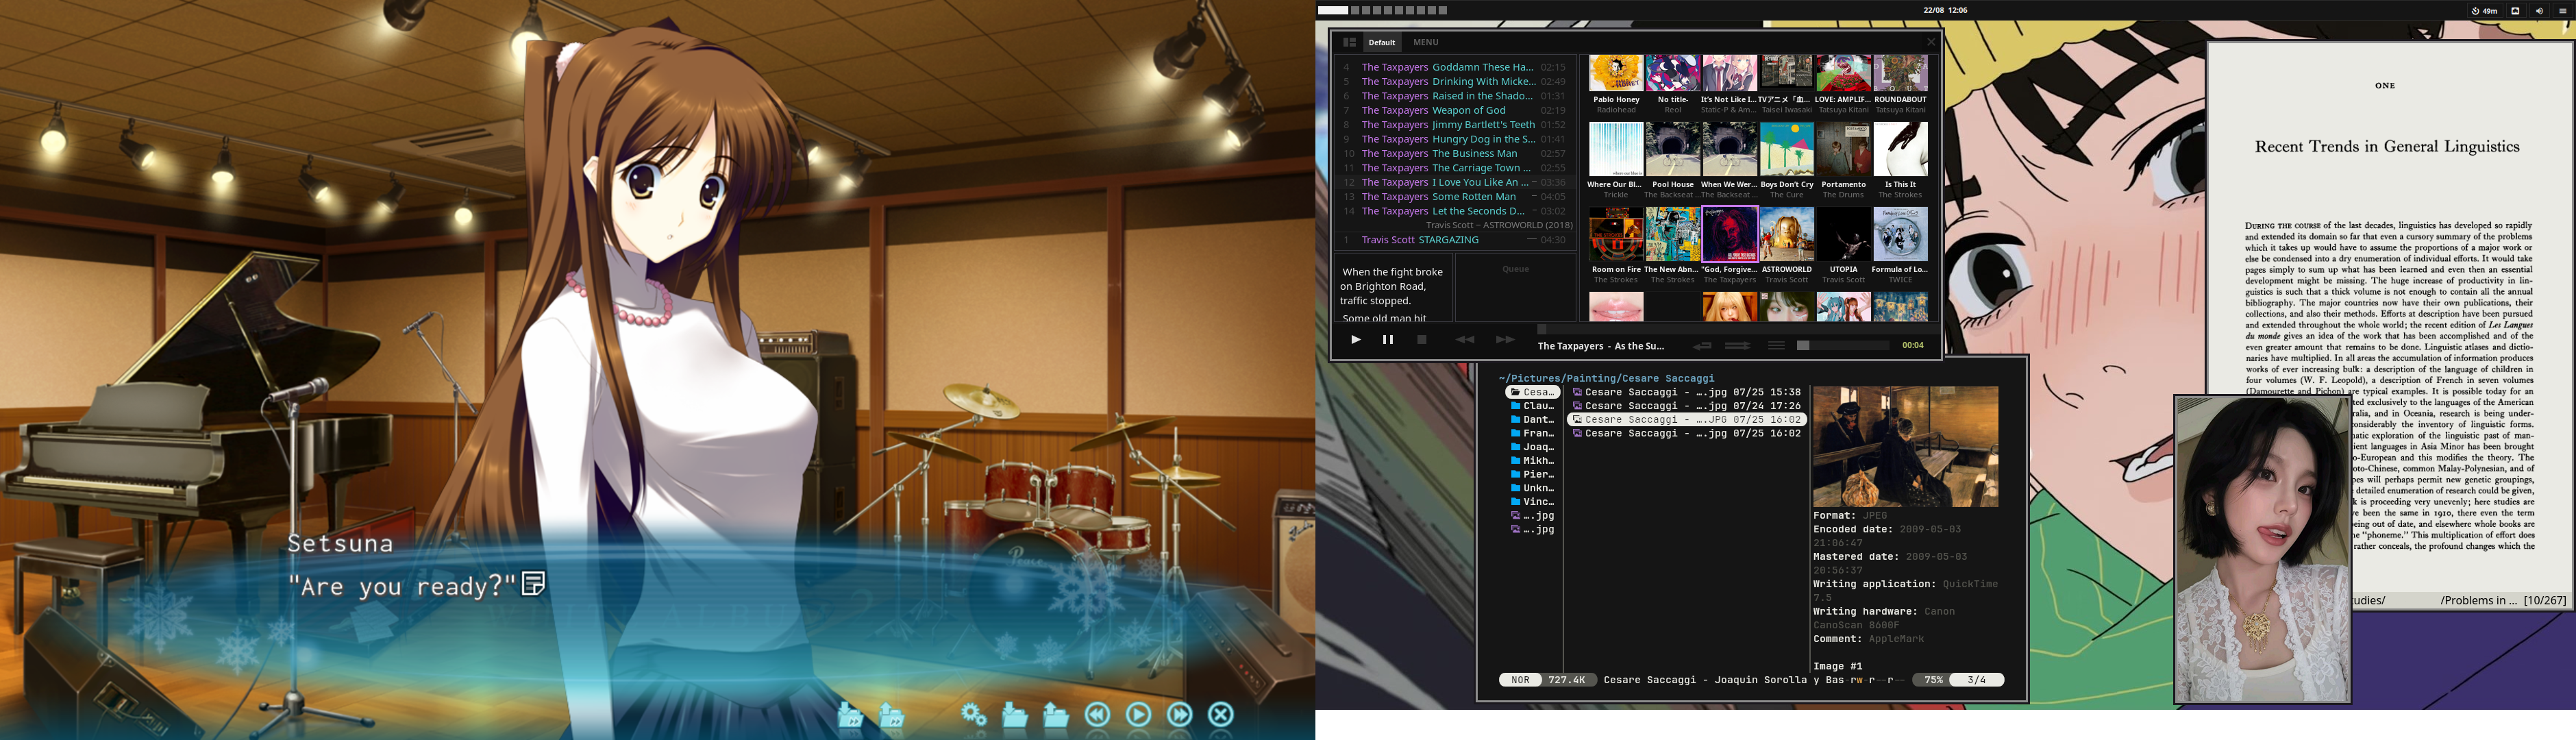
Task: Open Vinc... folder in file manager
Action: point(1533,502)
